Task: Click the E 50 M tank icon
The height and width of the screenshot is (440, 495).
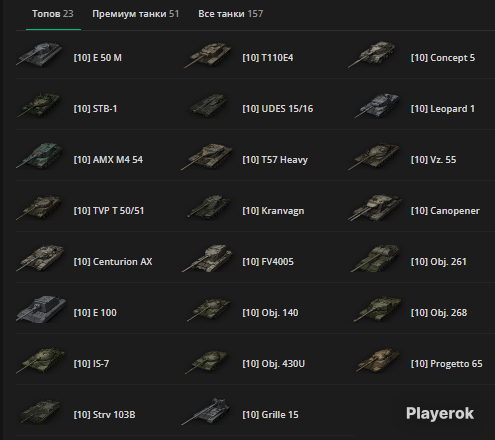Action: coord(39,54)
